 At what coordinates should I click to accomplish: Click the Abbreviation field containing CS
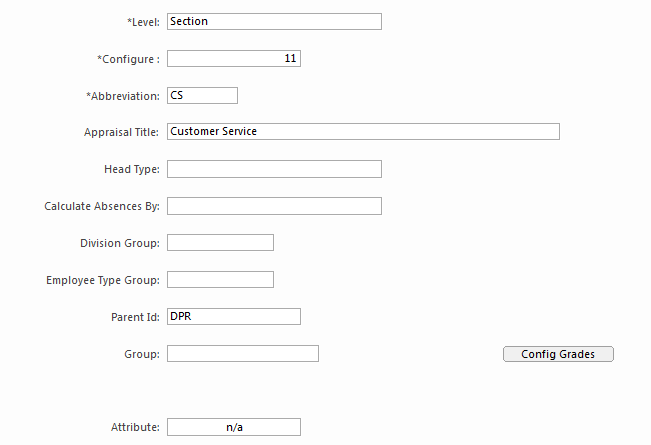point(202,96)
